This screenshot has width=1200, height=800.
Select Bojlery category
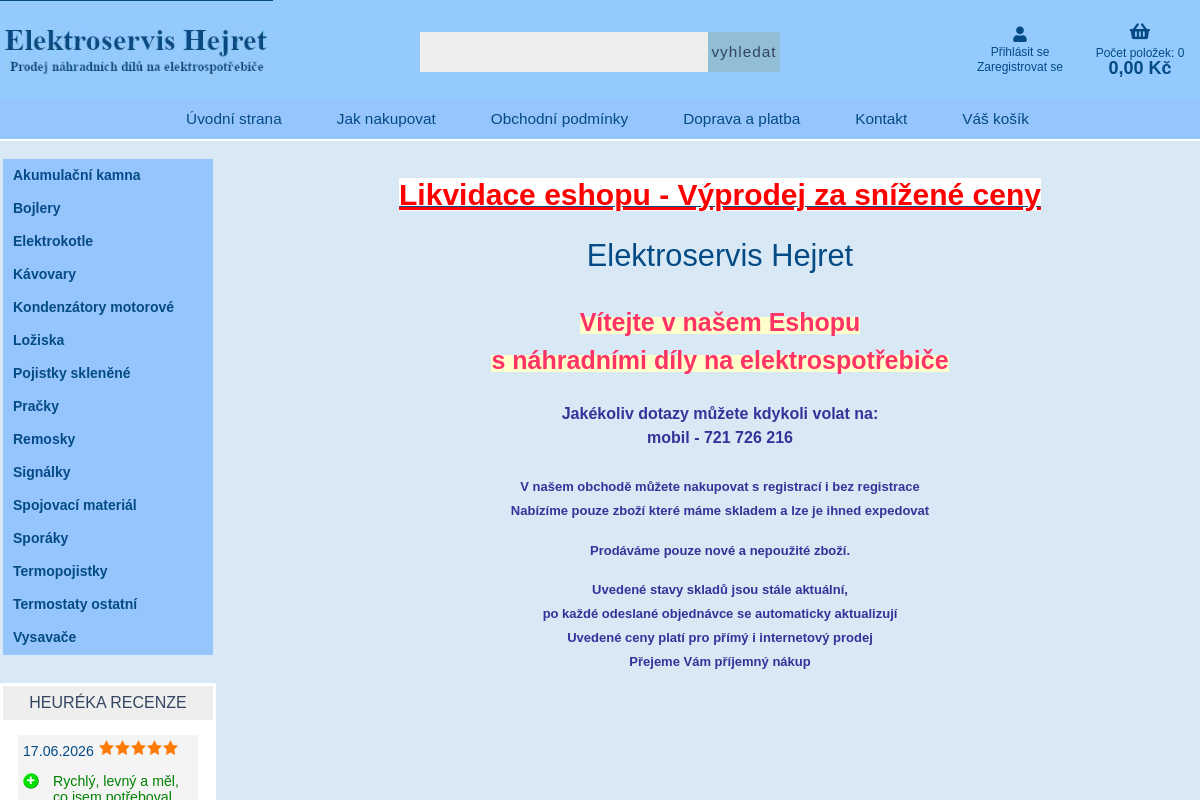click(x=108, y=208)
